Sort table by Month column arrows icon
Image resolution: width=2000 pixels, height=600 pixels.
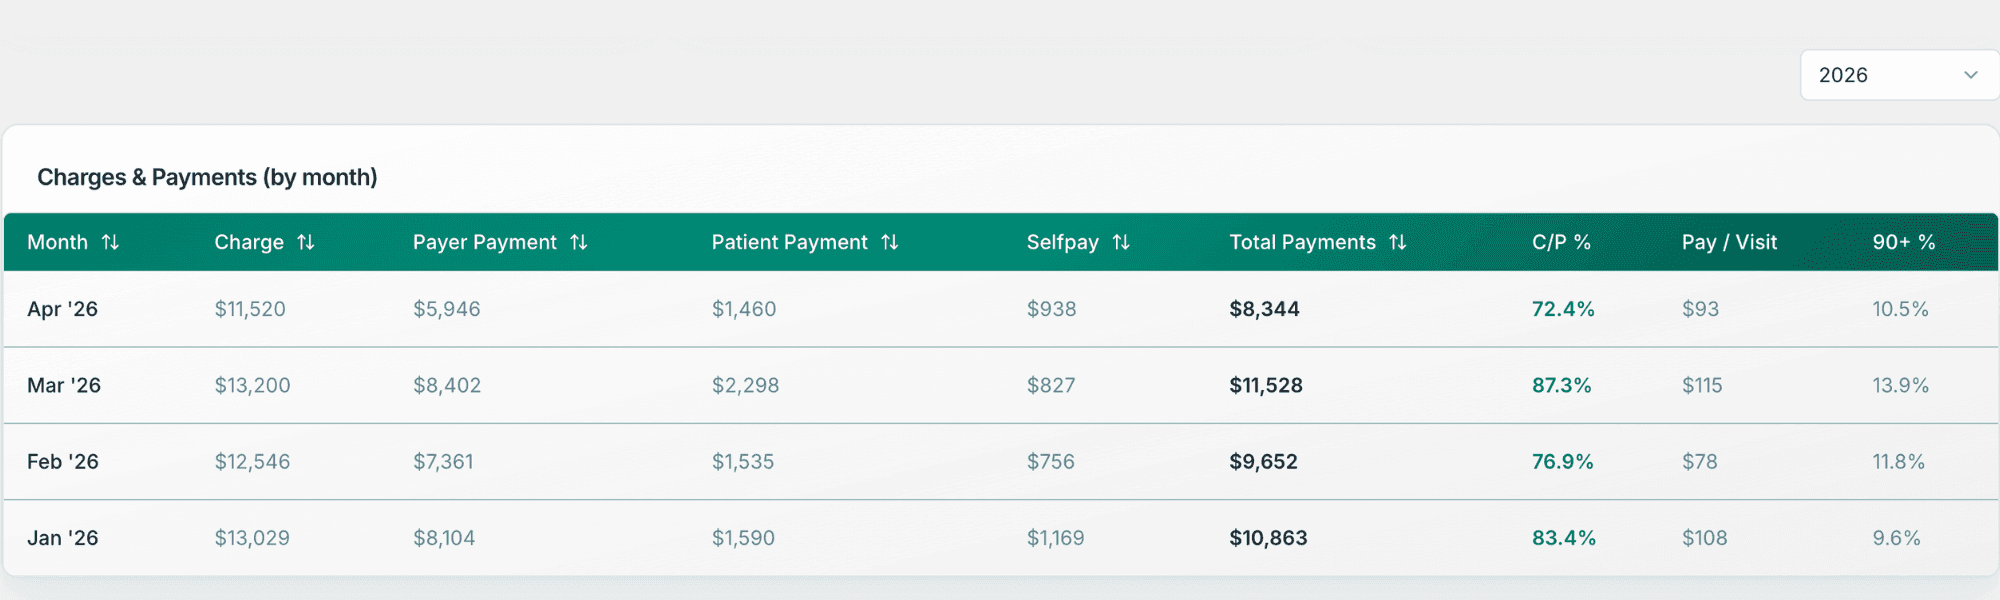click(111, 242)
